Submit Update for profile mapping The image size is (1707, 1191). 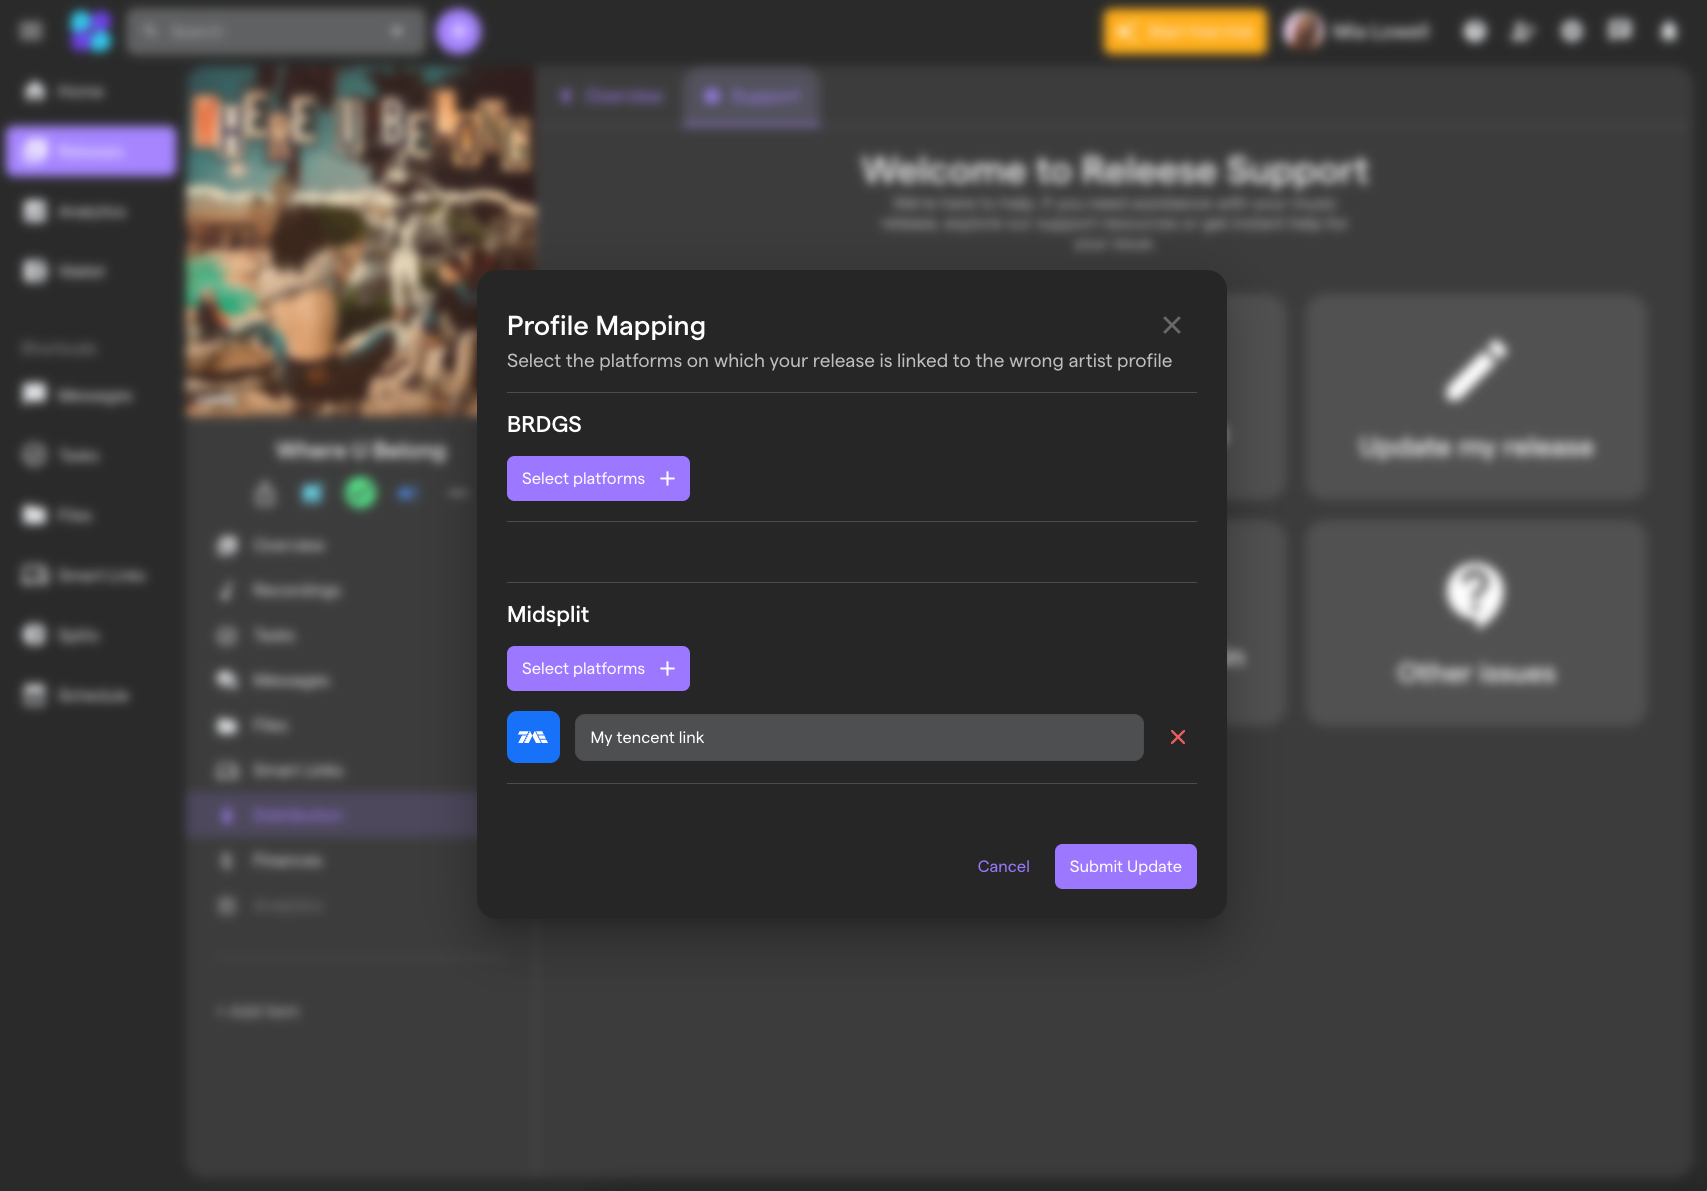(x=1125, y=867)
